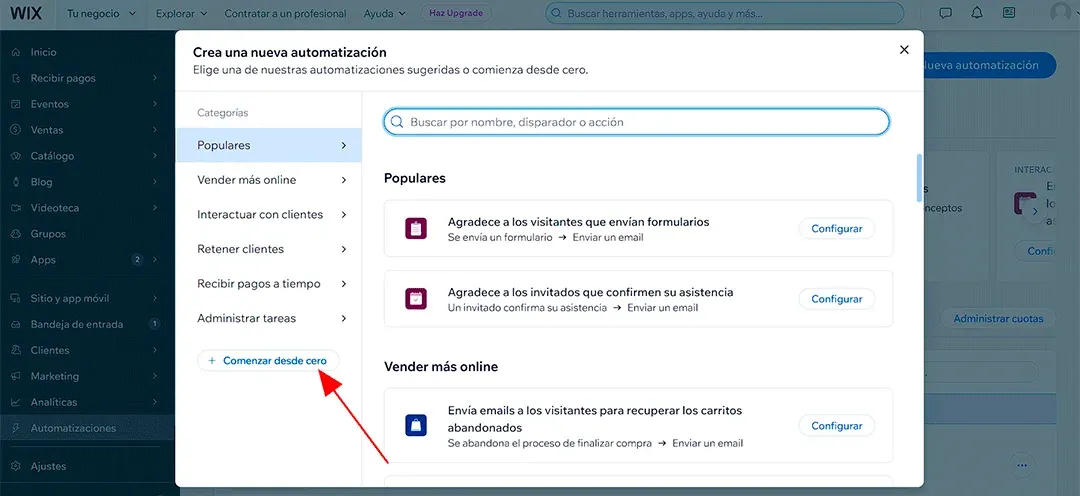
Task: Click the Marketing megaphone icon
Action: tap(16, 376)
